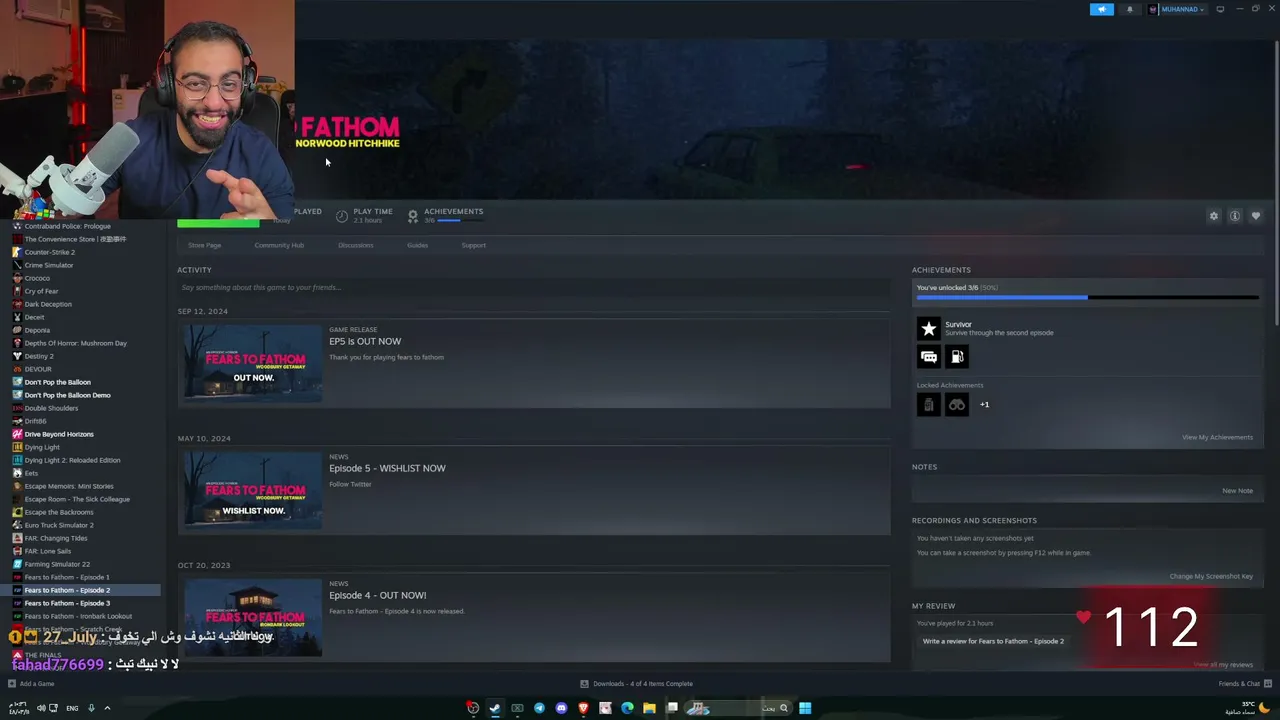Select Fears to Fathom - Episode 1
1280x720 pixels.
click(x=67, y=577)
